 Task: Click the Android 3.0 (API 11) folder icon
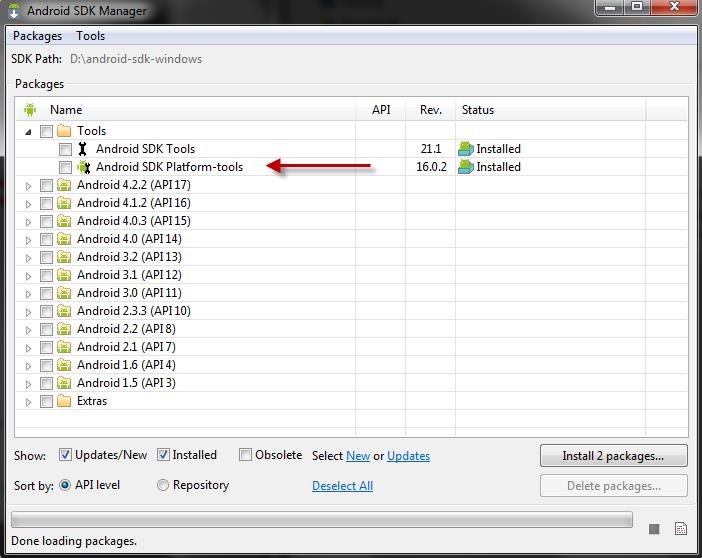[64, 293]
